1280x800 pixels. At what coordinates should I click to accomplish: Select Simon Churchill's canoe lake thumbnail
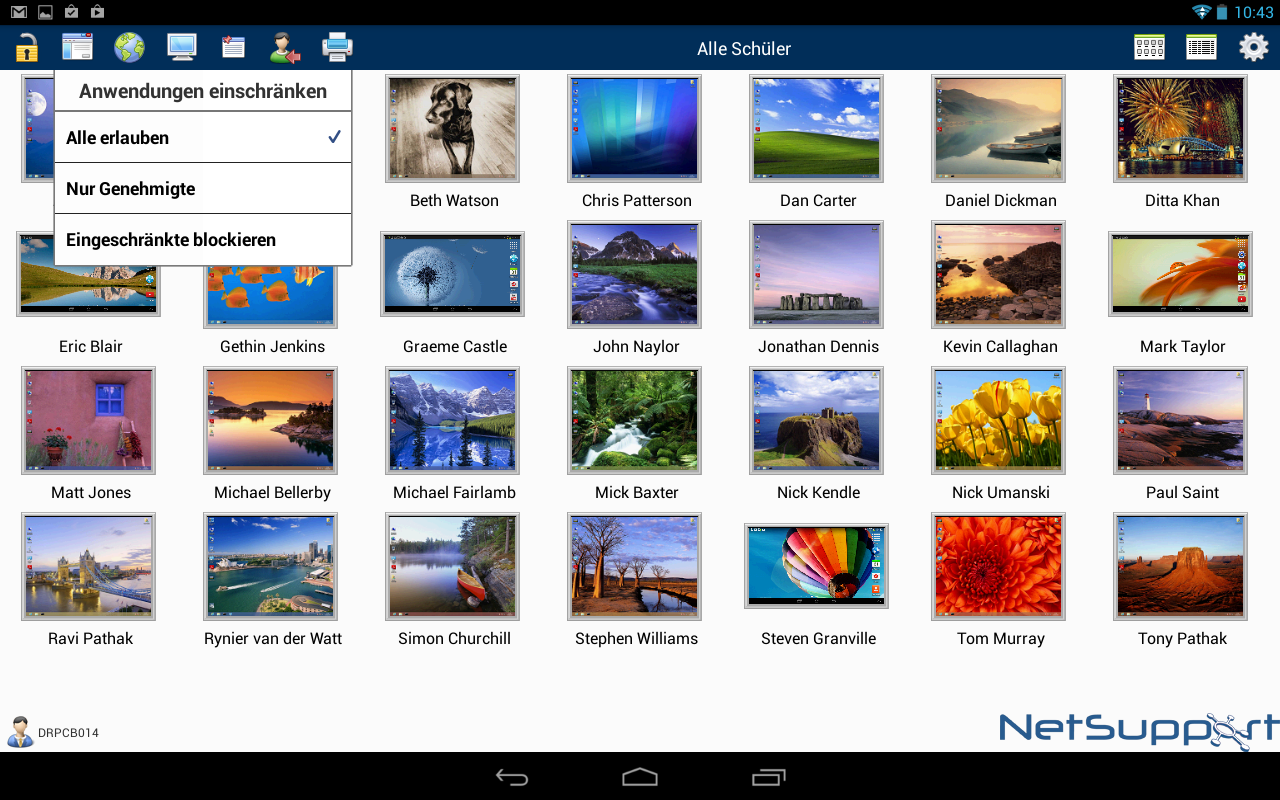point(452,566)
